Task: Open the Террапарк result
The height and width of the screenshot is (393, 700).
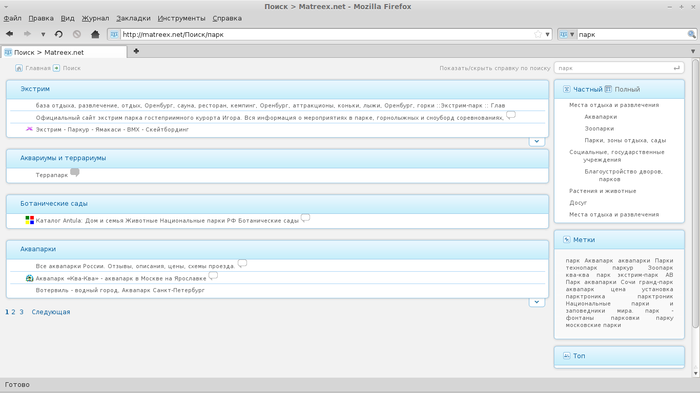Action: [x=52, y=175]
